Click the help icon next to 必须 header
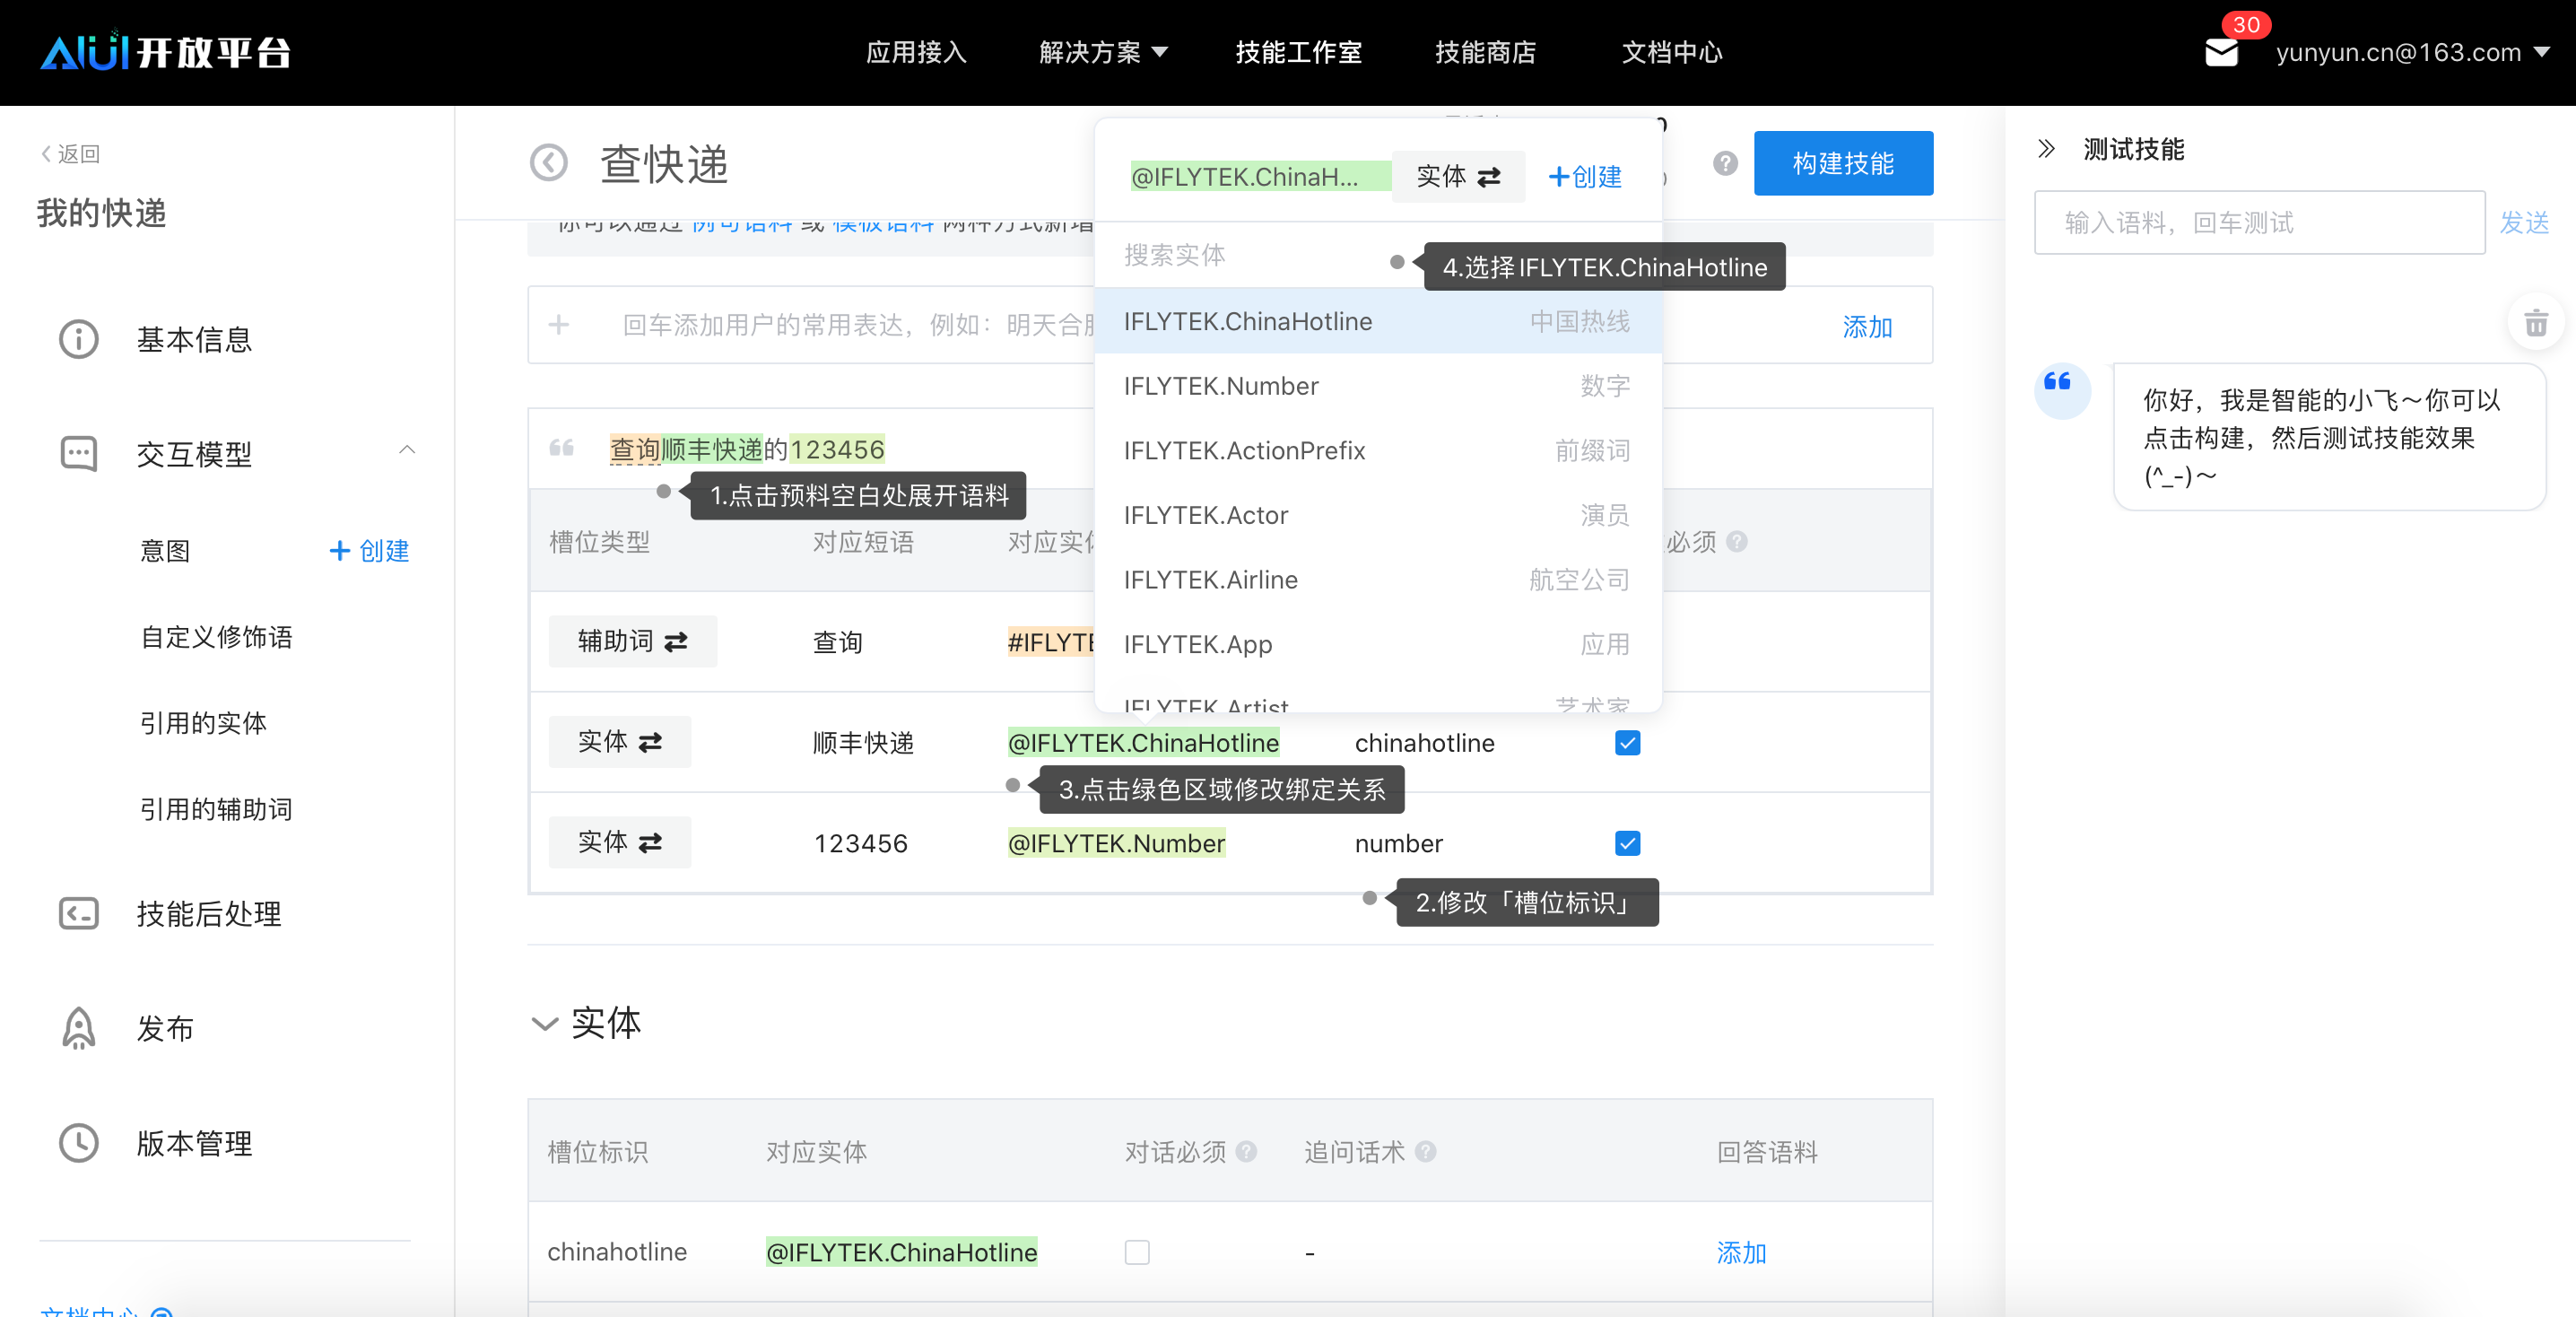This screenshot has width=2576, height=1317. (x=1738, y=541)
